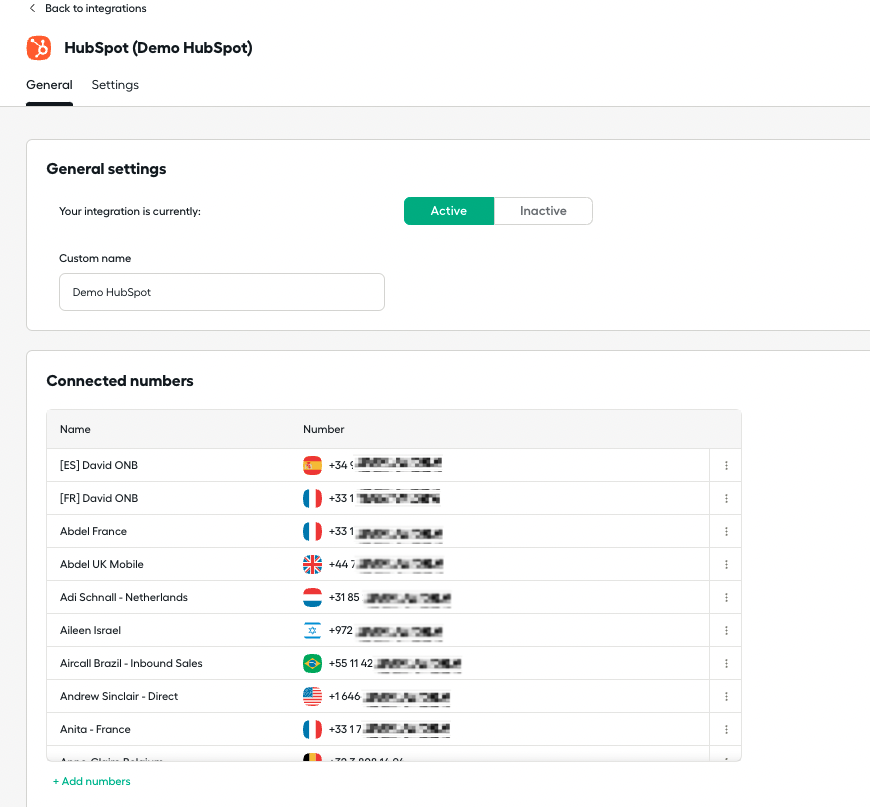The image size is (870, 807).
Task: Switch to the General tab
Action: coord(49,85)
